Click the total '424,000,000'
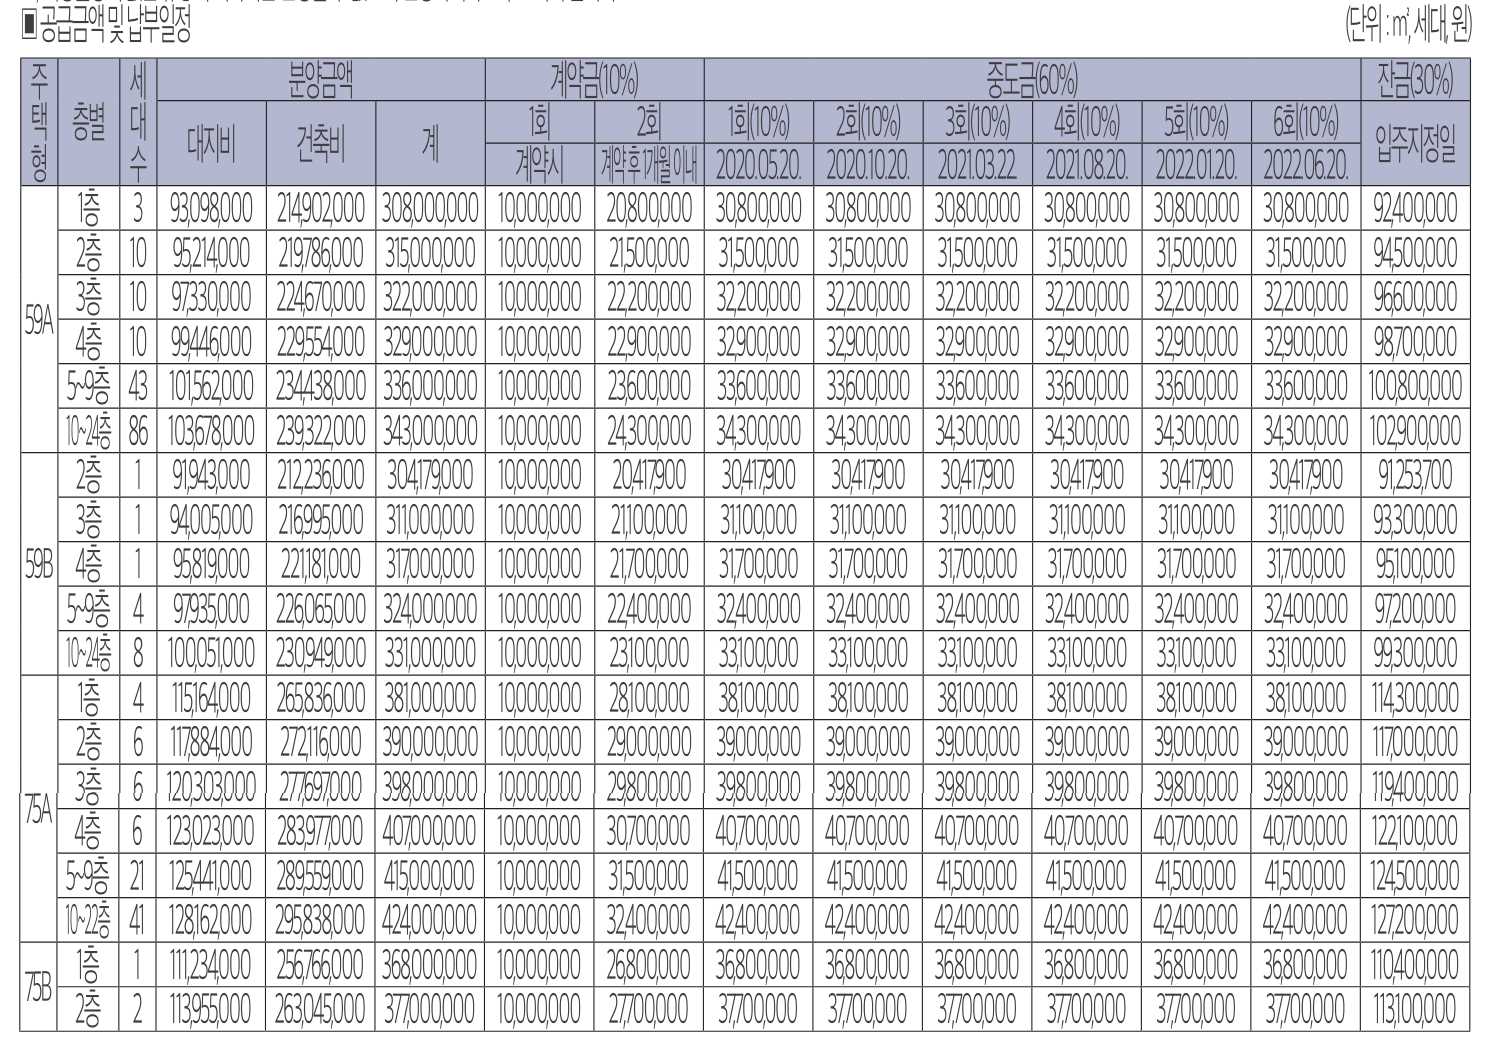This screenshot has width=1494, height=1052. pyautogui.click(x=430, y=919)
